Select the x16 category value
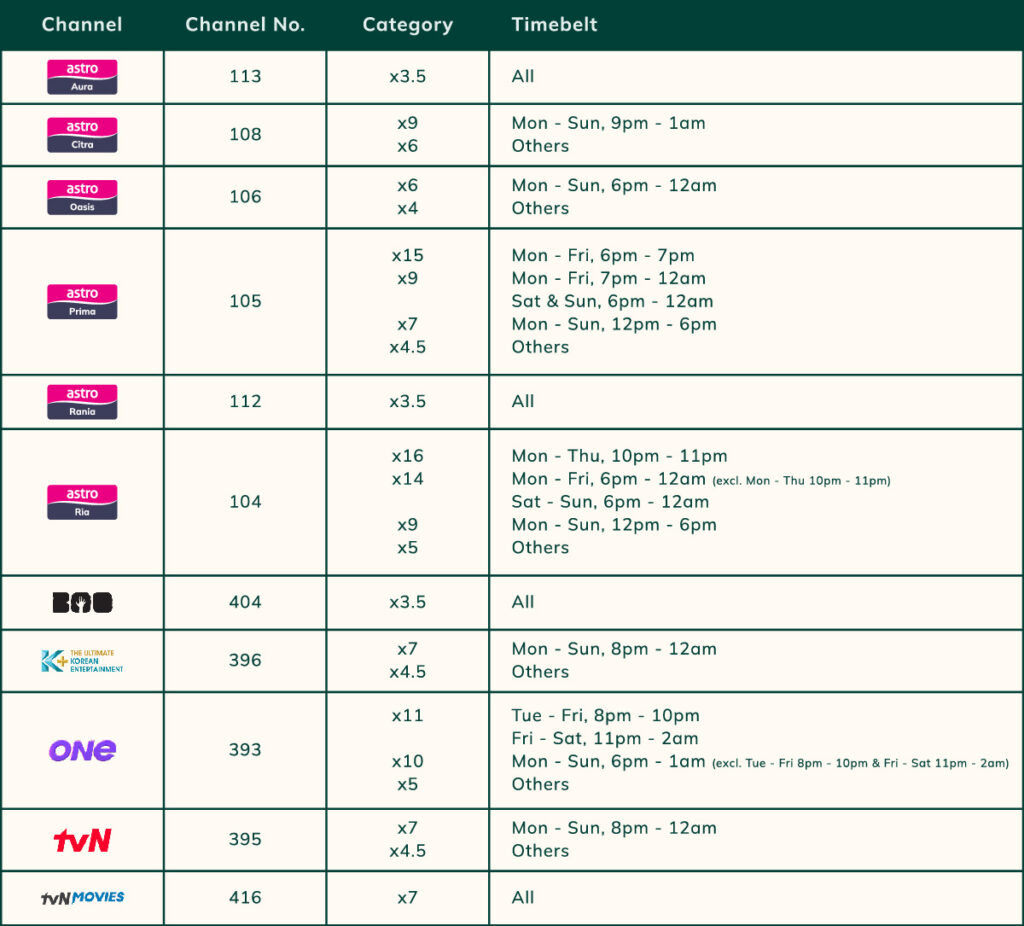The image size is (1024, 926). (408, 456)
